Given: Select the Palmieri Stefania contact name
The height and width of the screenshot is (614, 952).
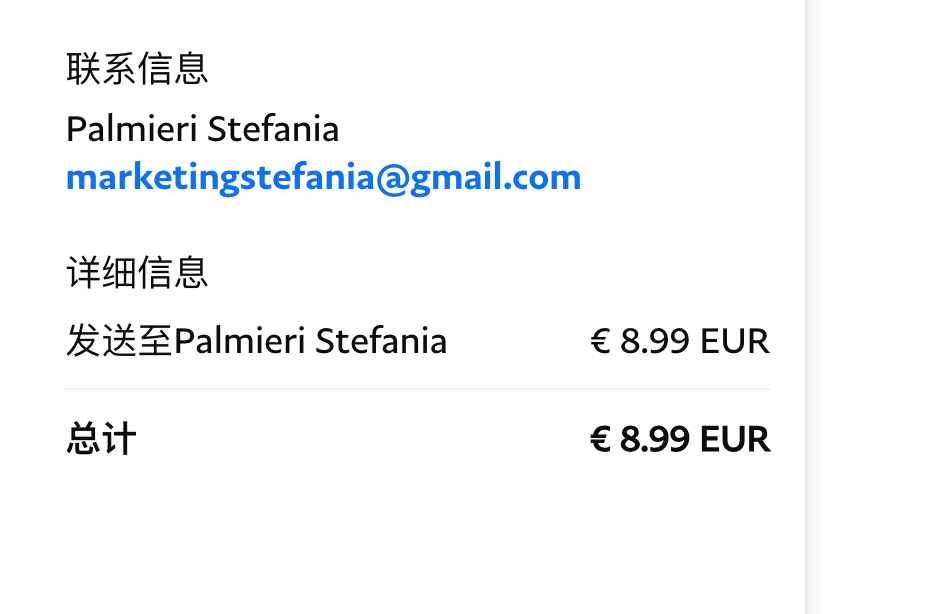Looking at the screenshot, I should pyautogui.click(x=202, y=129).
